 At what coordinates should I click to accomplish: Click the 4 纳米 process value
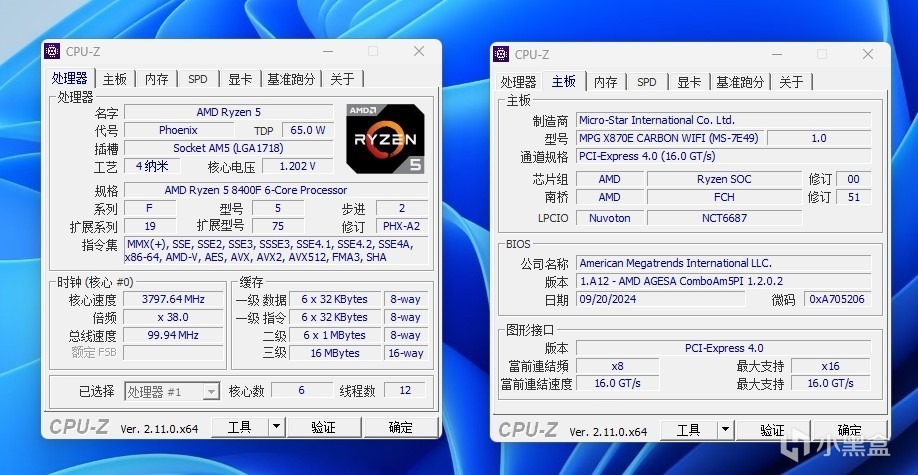point(152,166)
